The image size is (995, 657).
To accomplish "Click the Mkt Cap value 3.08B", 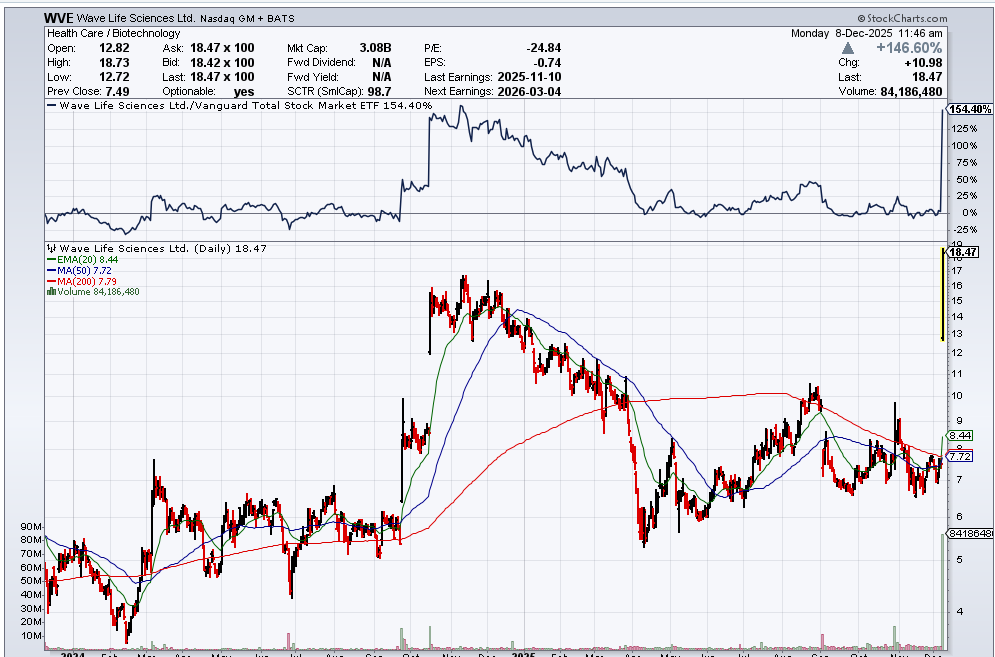I will (x=376, y=48).
